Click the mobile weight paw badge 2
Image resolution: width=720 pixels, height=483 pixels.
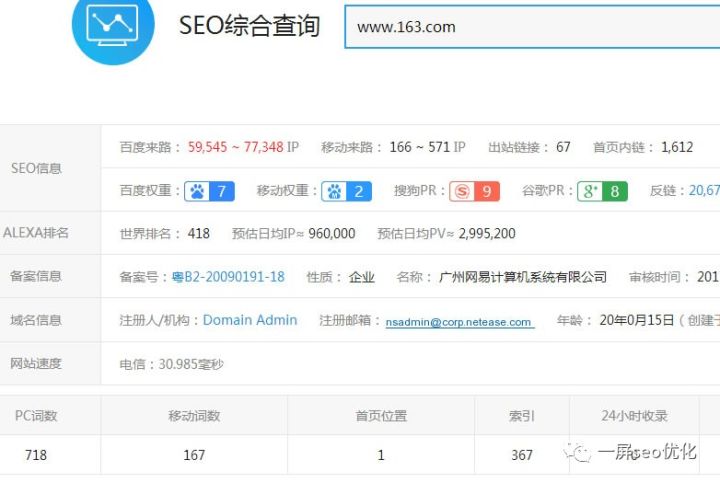tap(346, 191)
